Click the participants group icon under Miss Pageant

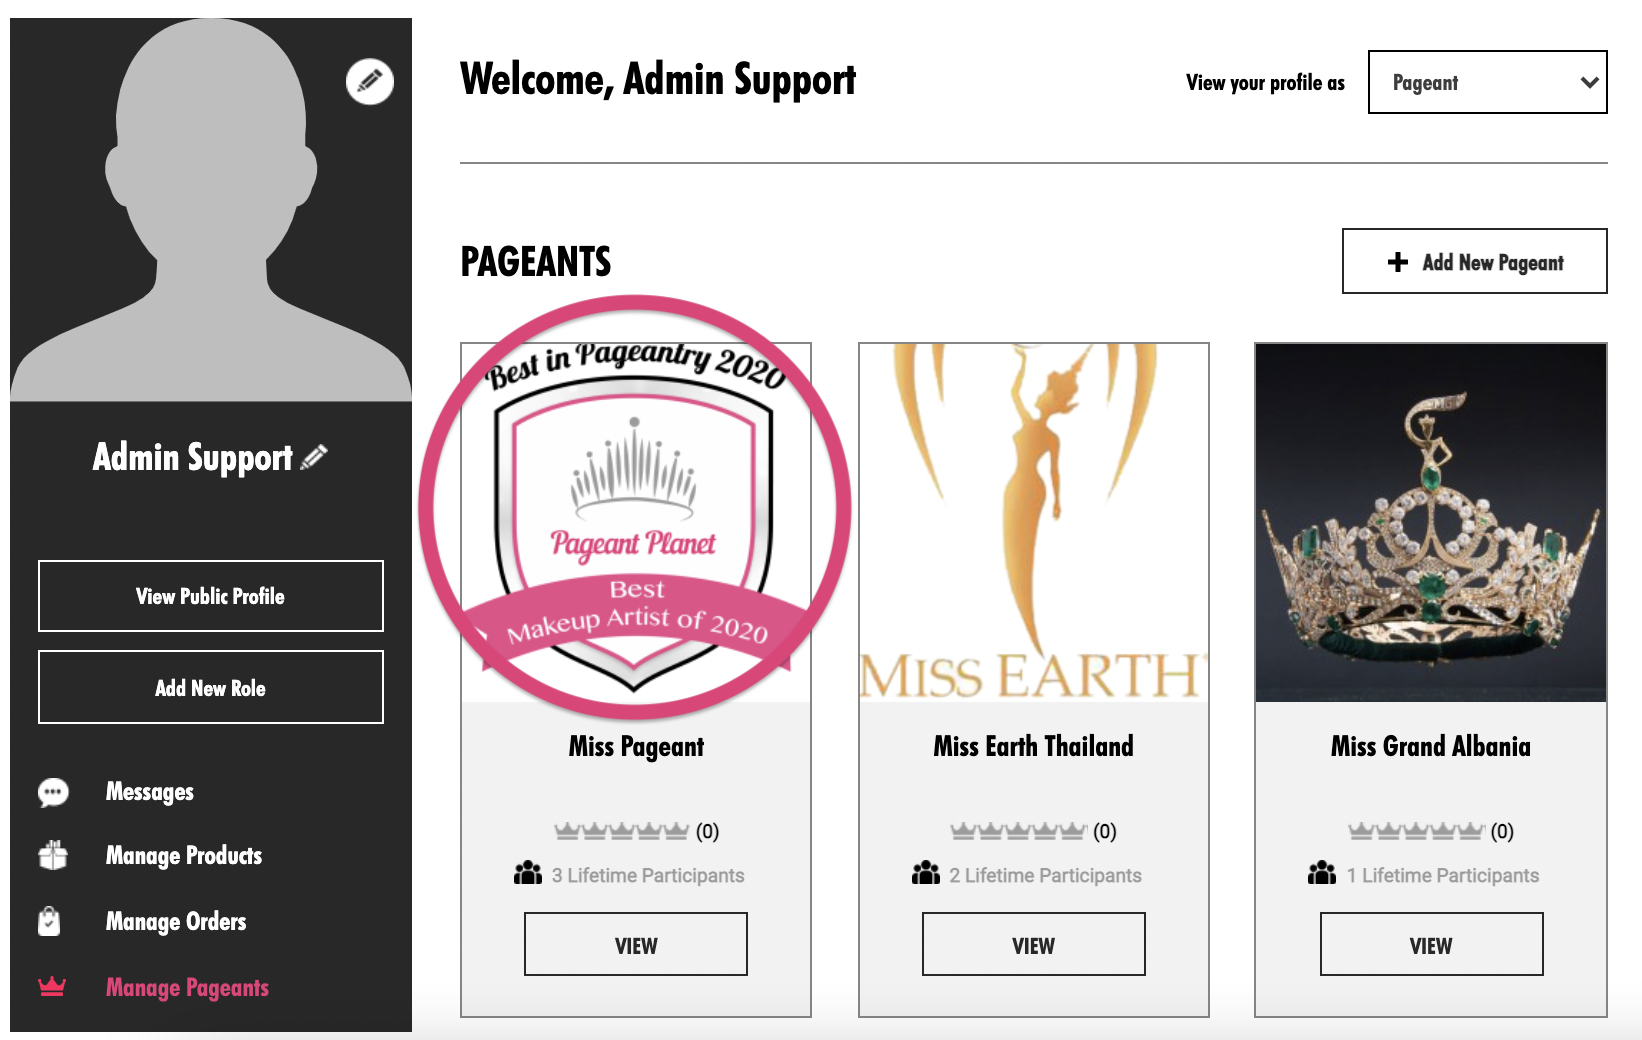coord(528,873)
